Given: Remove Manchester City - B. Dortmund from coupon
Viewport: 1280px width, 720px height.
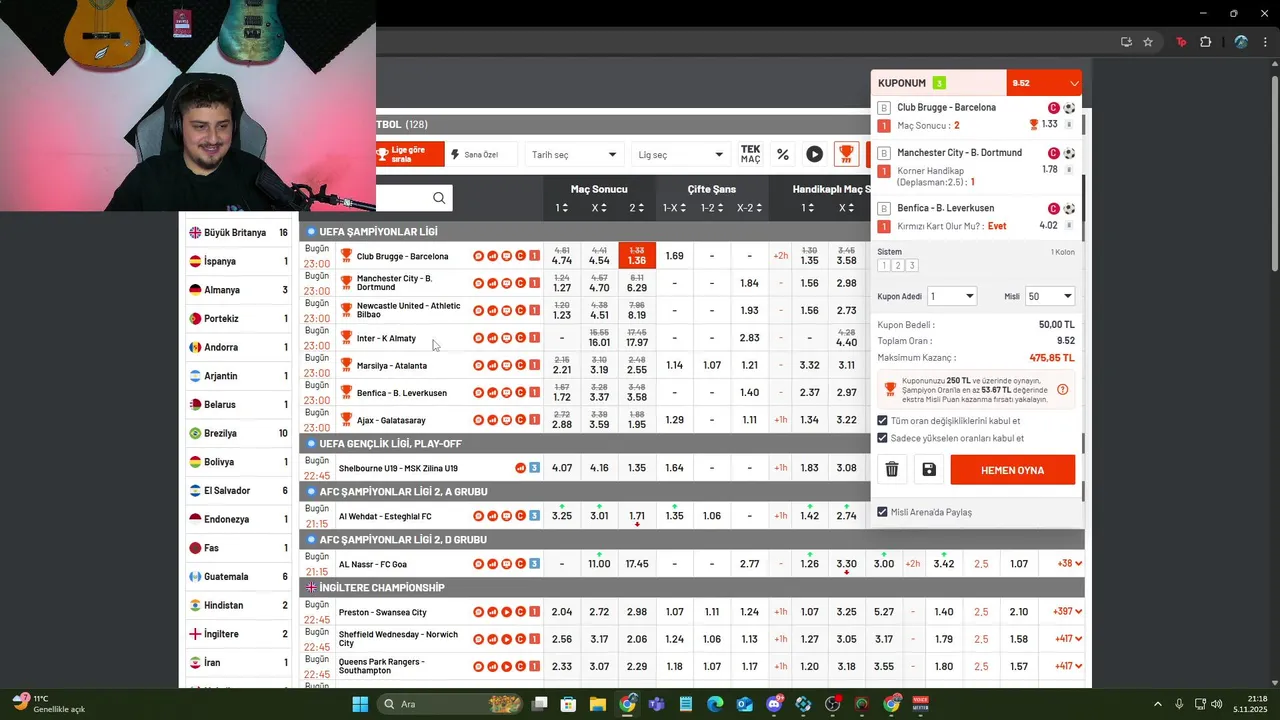Looking at the screenshot, I should coord(1069,170).
